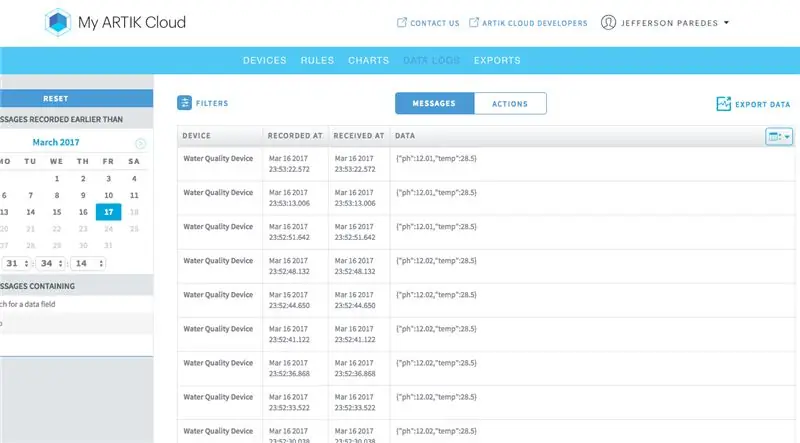Viewport: 800px width, 443px height.
Task: Click the My ARTIK Cloud logo icon
Action: pyautogui.click(x=57, y=22)
